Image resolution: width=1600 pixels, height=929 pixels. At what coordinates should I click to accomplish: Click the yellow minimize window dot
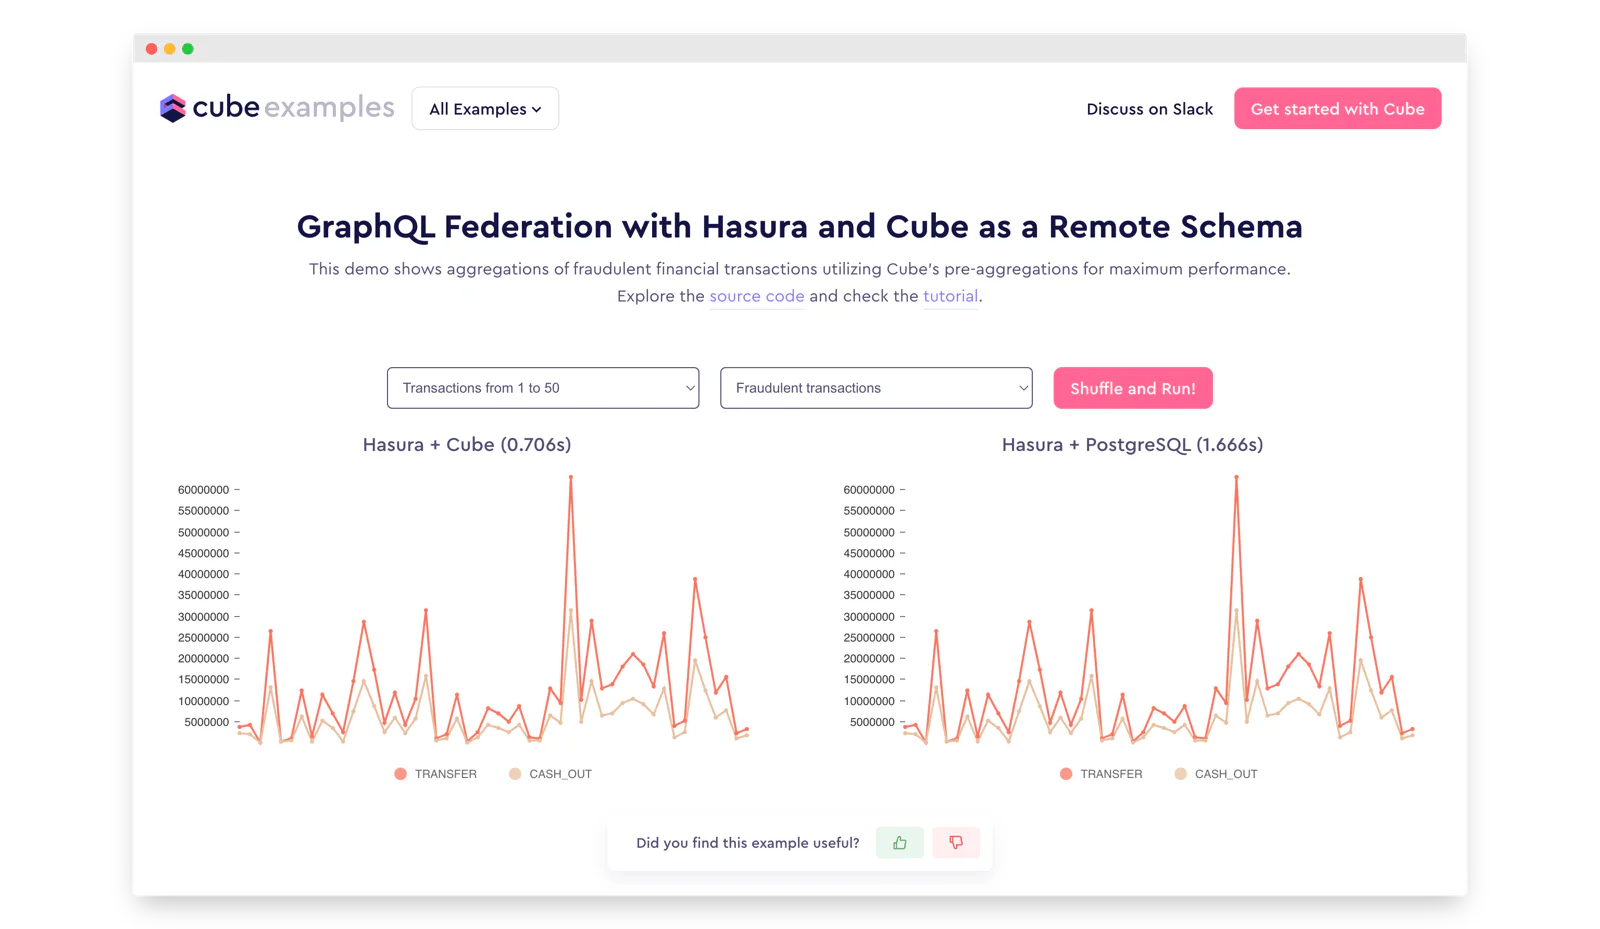click(x=170, y=49)
